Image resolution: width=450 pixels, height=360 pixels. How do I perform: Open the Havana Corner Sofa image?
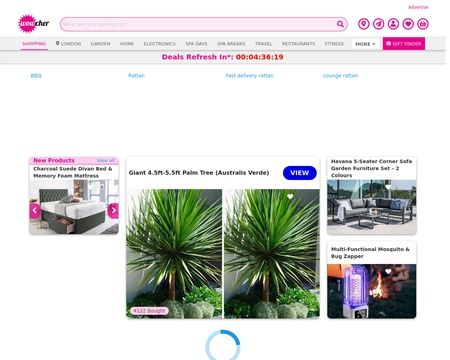click(372, 207)
